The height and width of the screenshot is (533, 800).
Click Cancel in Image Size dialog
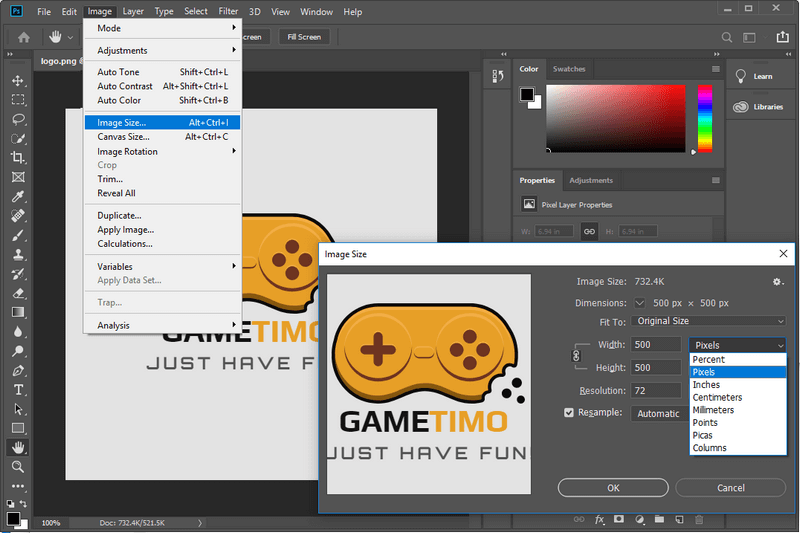pos(730,488)
